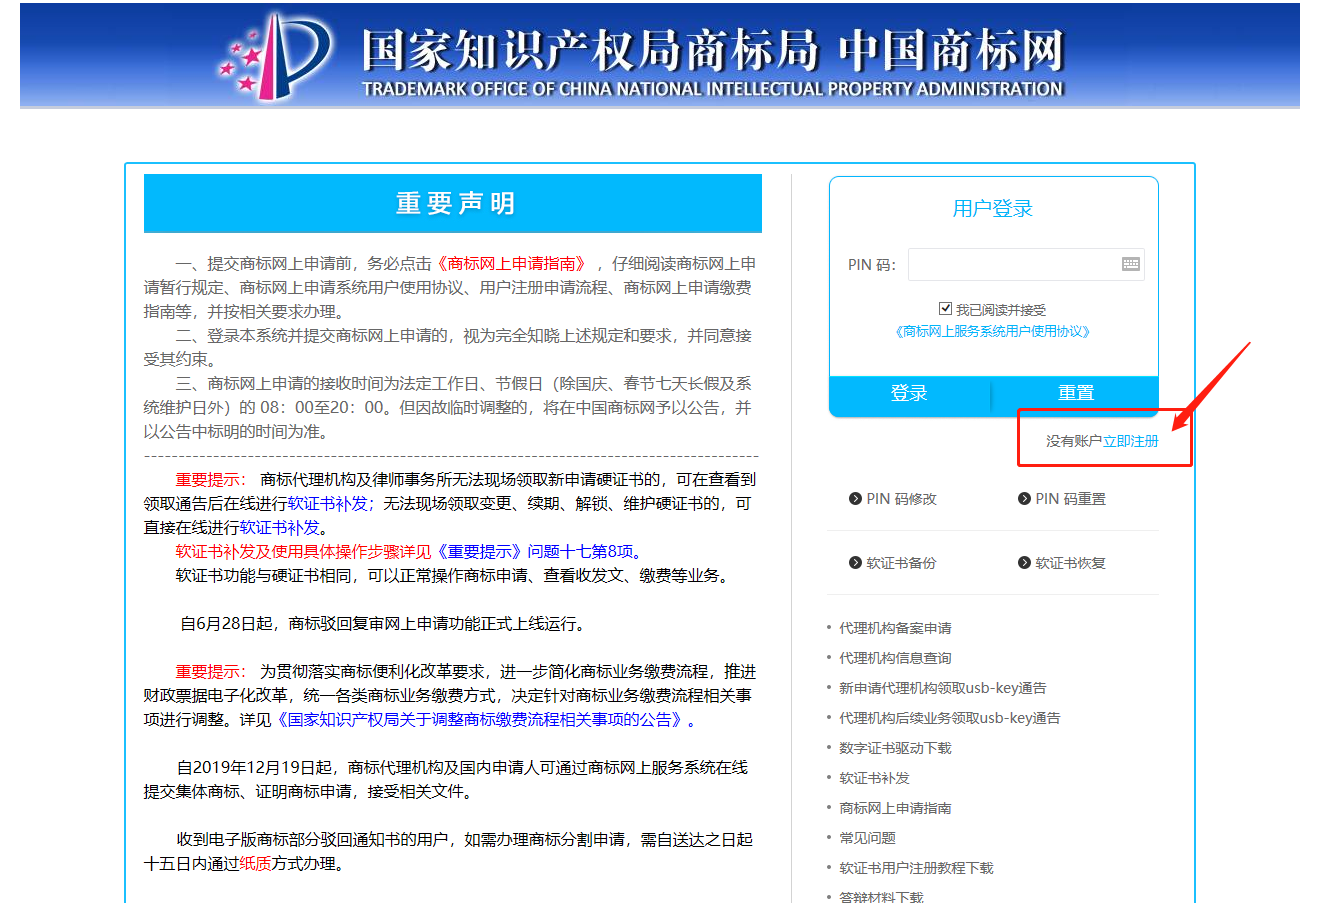Click the arrow icon beside 软证书恢复
This screenshot has height=903, width=1325.
click(x=1024, y=563)
